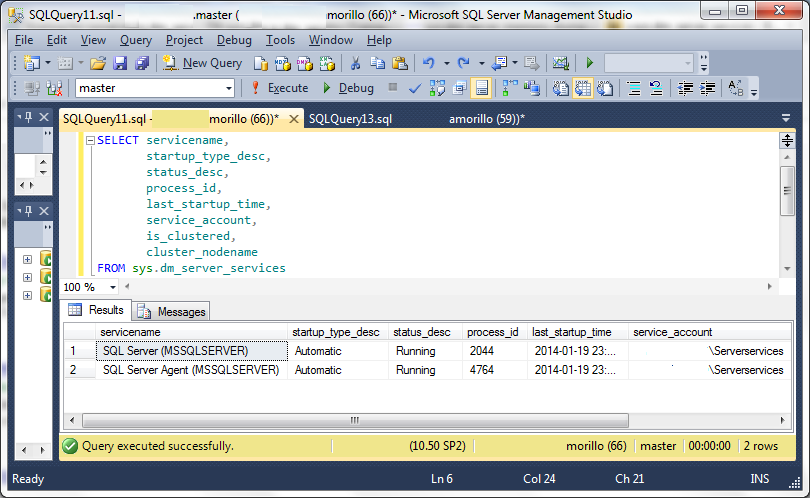Click the servicename column header
Screen dimensions: 810x498
pos(191,332)
